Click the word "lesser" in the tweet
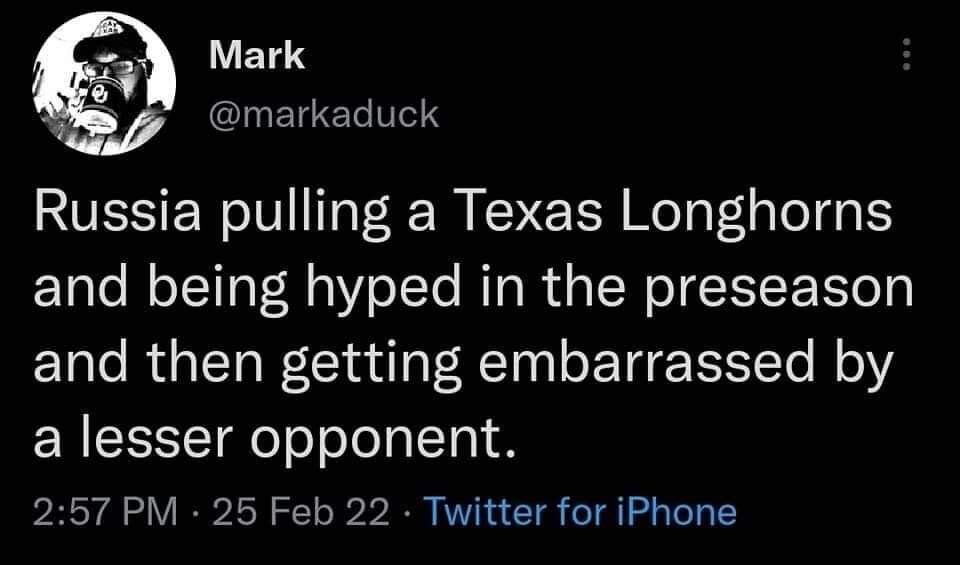 click(x=149, y=437)
